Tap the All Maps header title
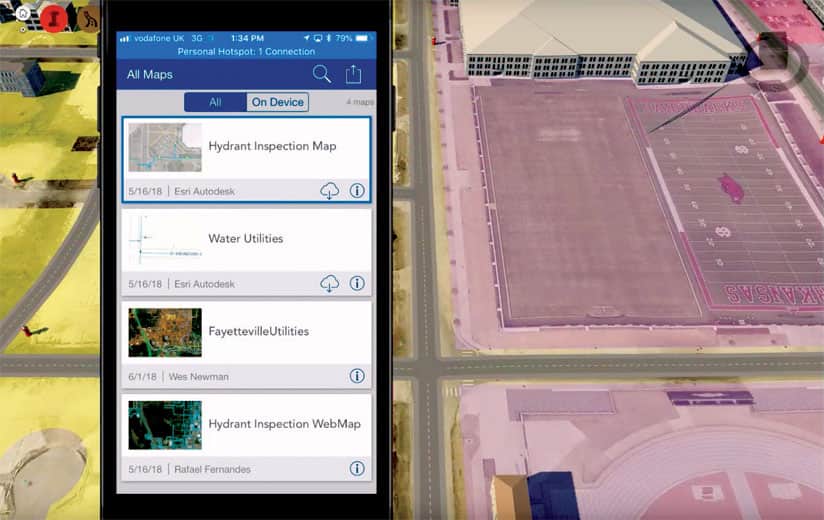 click(150, 75)
